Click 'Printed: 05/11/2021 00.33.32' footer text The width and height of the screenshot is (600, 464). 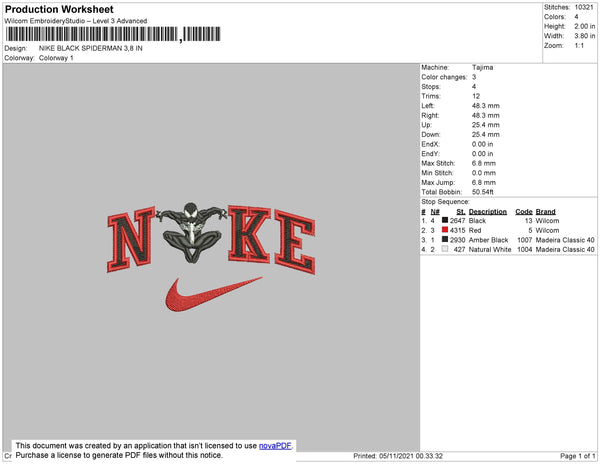click(398, 456)
